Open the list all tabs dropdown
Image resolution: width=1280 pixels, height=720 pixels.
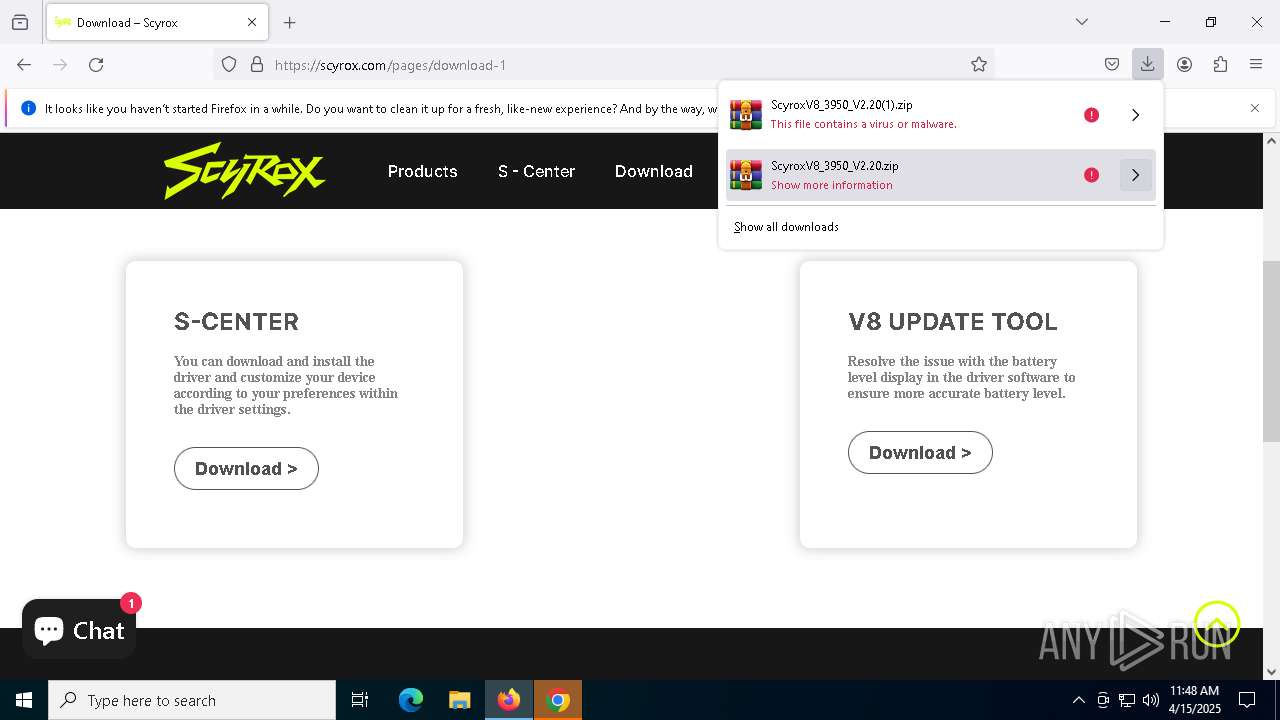1082,22
